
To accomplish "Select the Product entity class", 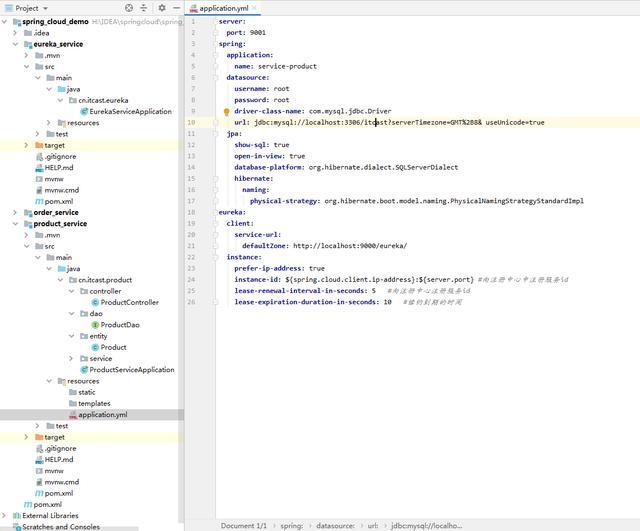I will [x=113, y=347].
